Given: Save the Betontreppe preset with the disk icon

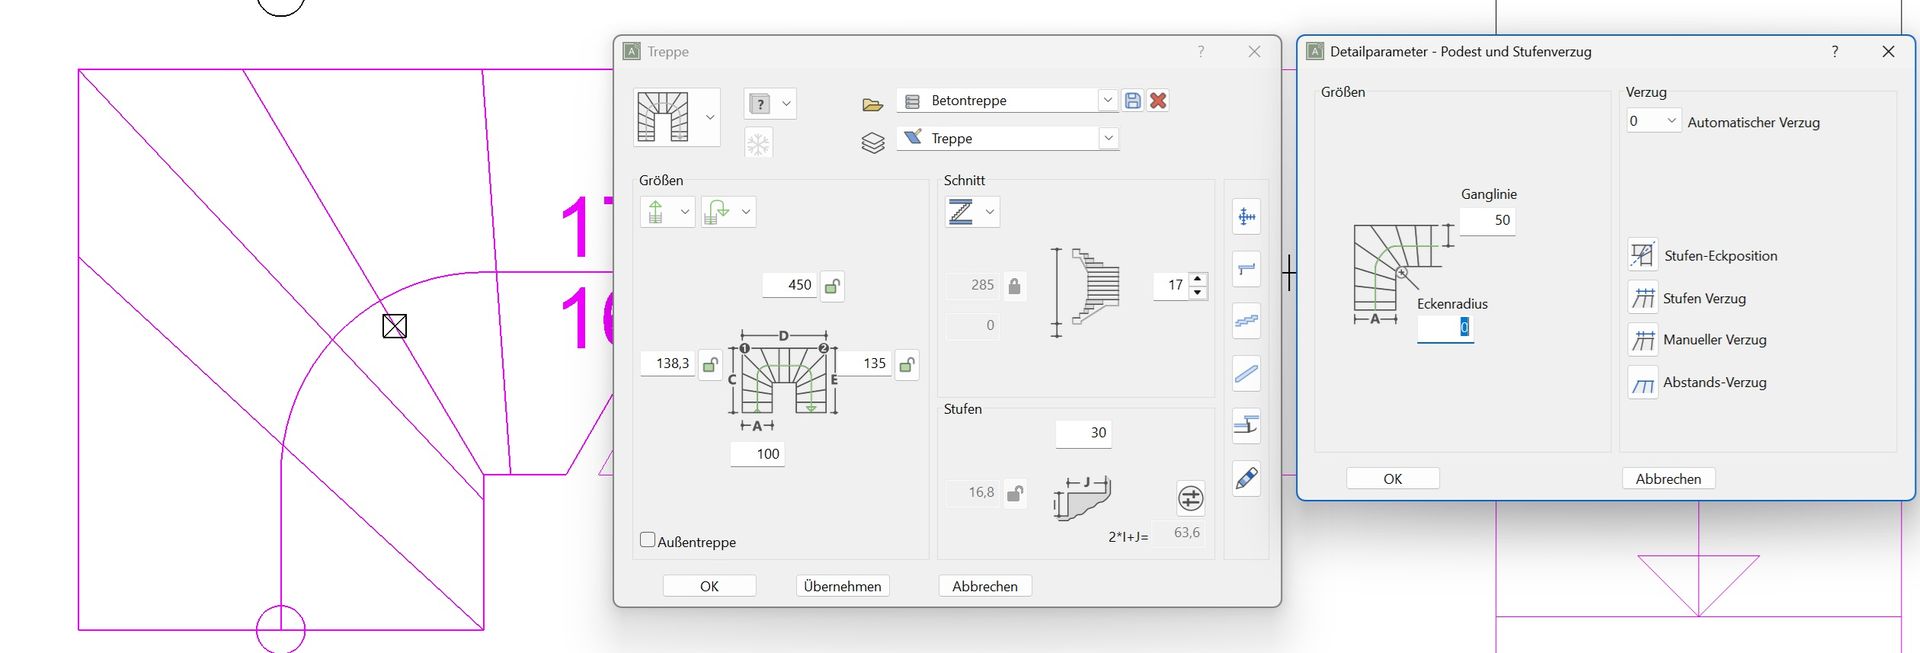Looking at the screenshot, I should click(1133, 100).
